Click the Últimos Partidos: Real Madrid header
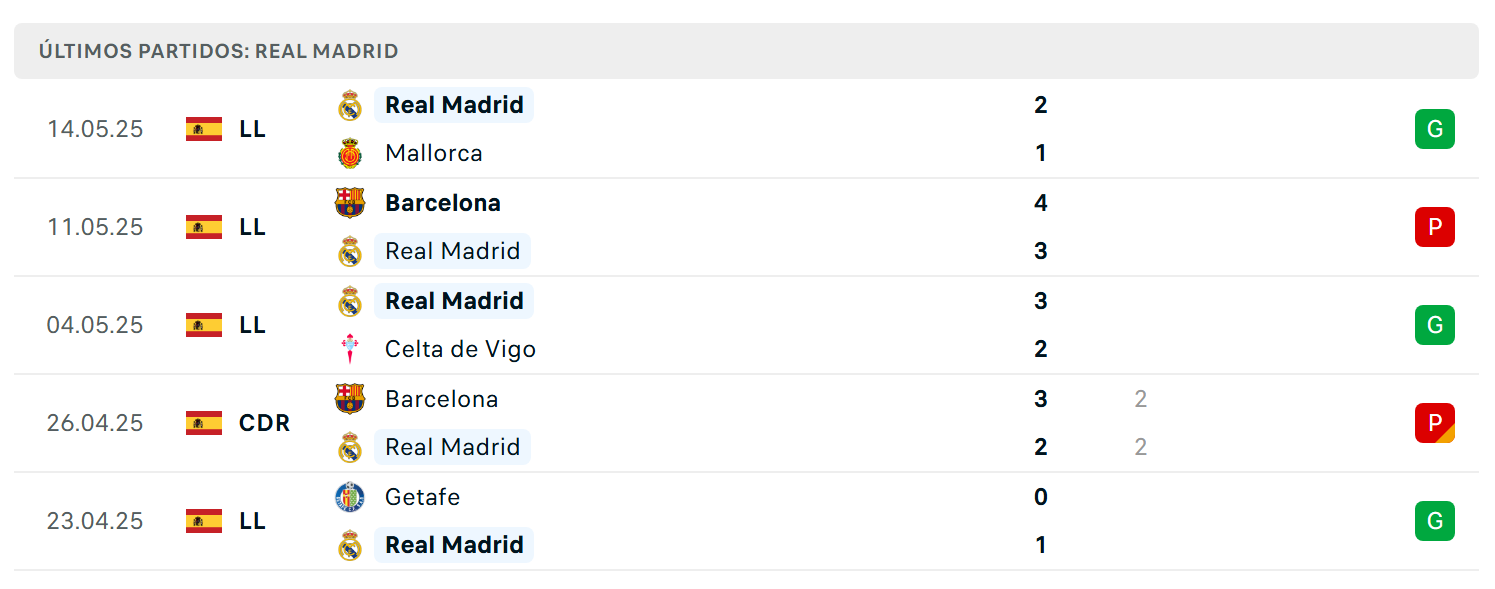 (x=219, y=51)
